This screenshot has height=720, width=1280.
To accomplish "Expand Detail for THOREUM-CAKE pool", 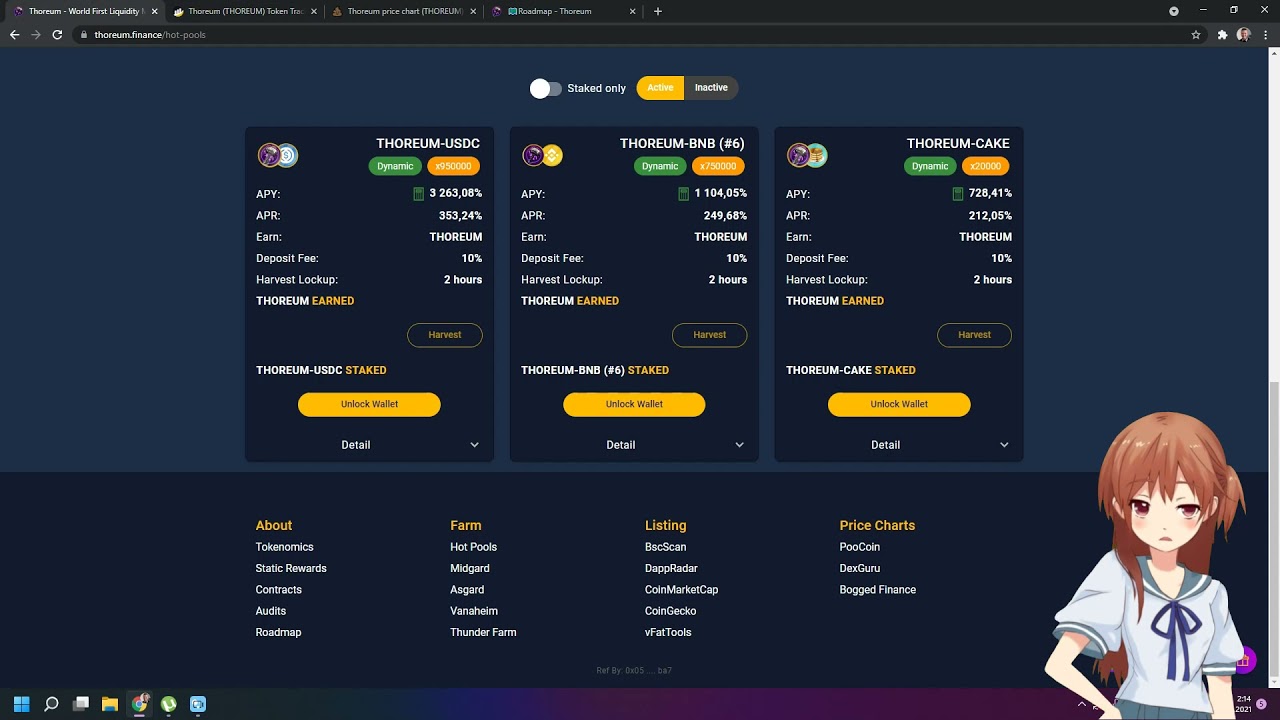I will [899, 445].
